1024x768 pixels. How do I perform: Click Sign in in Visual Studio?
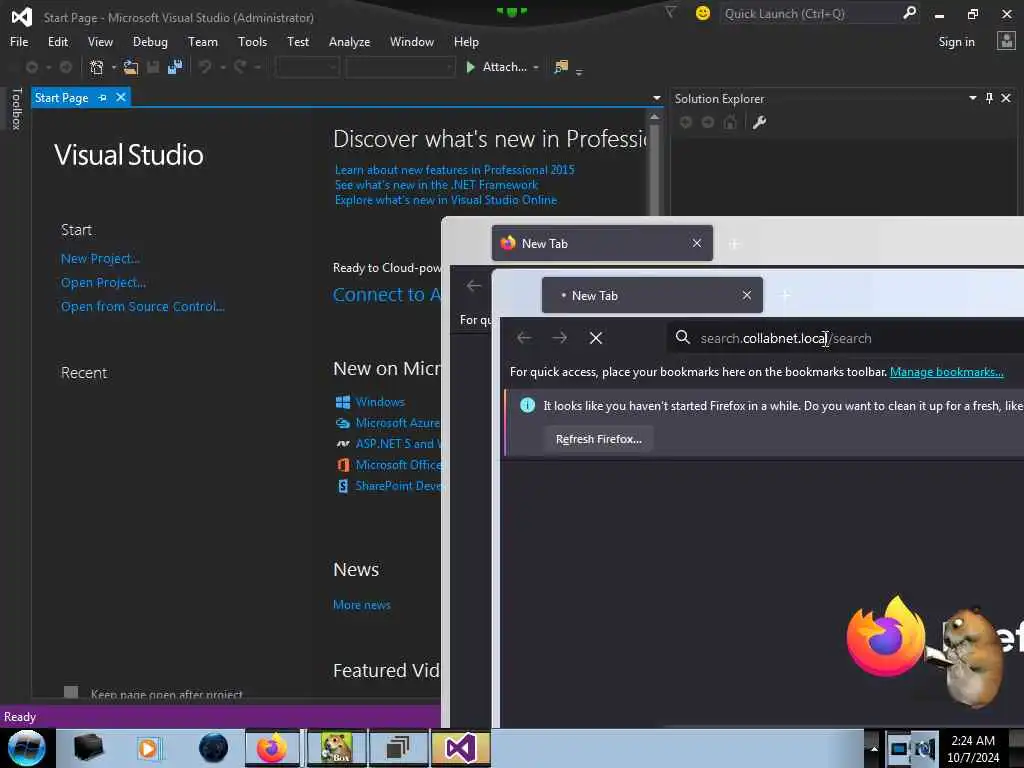coord(956,42)
